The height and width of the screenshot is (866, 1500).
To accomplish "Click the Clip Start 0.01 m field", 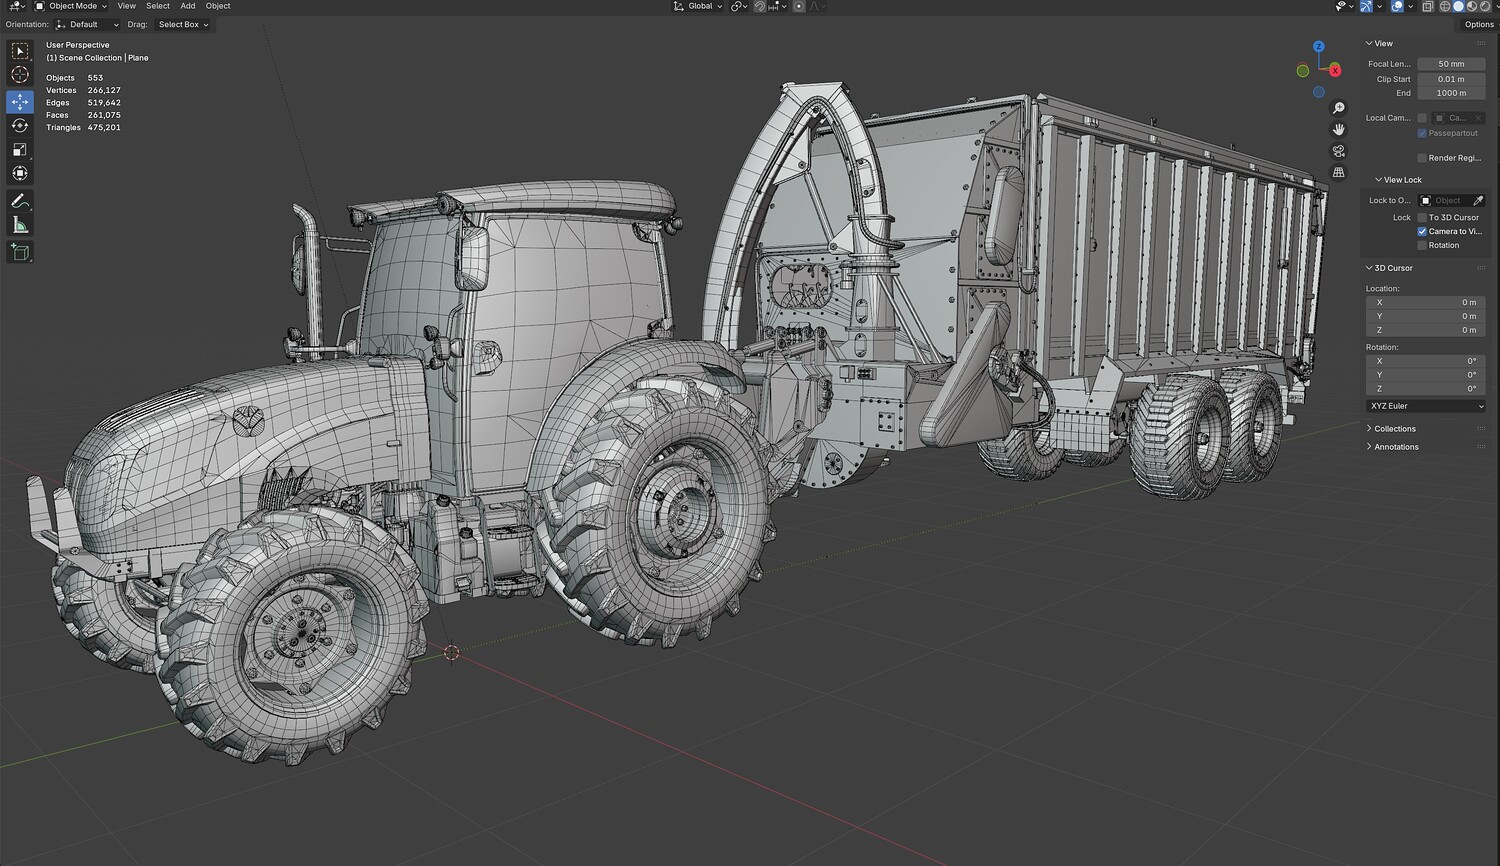I will pyautogui.click(x=1451, y=79).
